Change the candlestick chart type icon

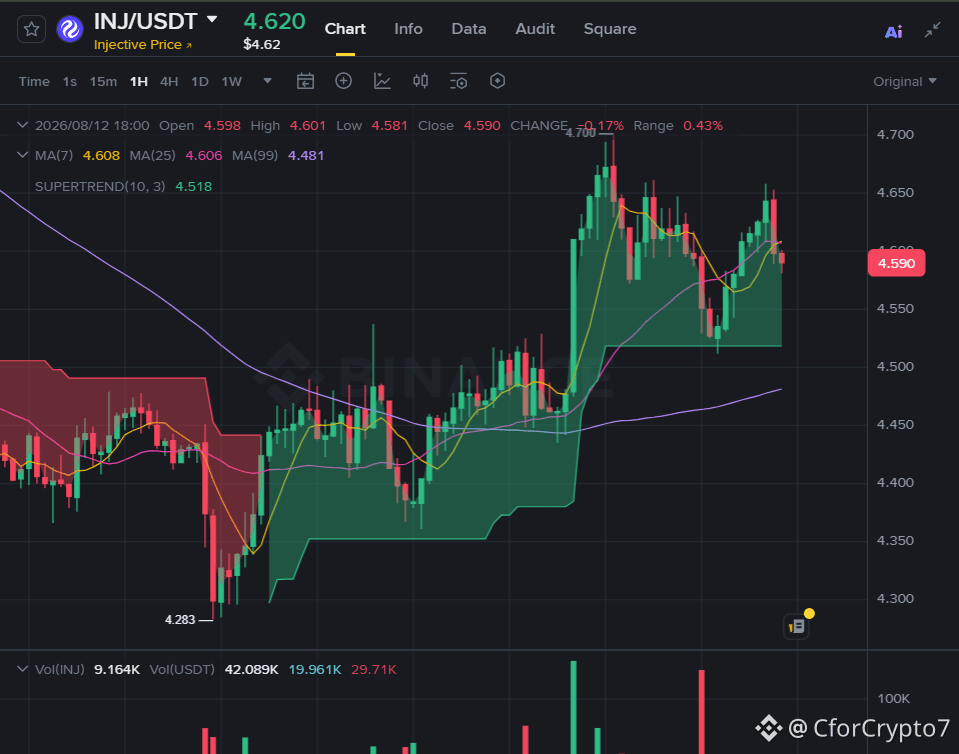point(420,81)
